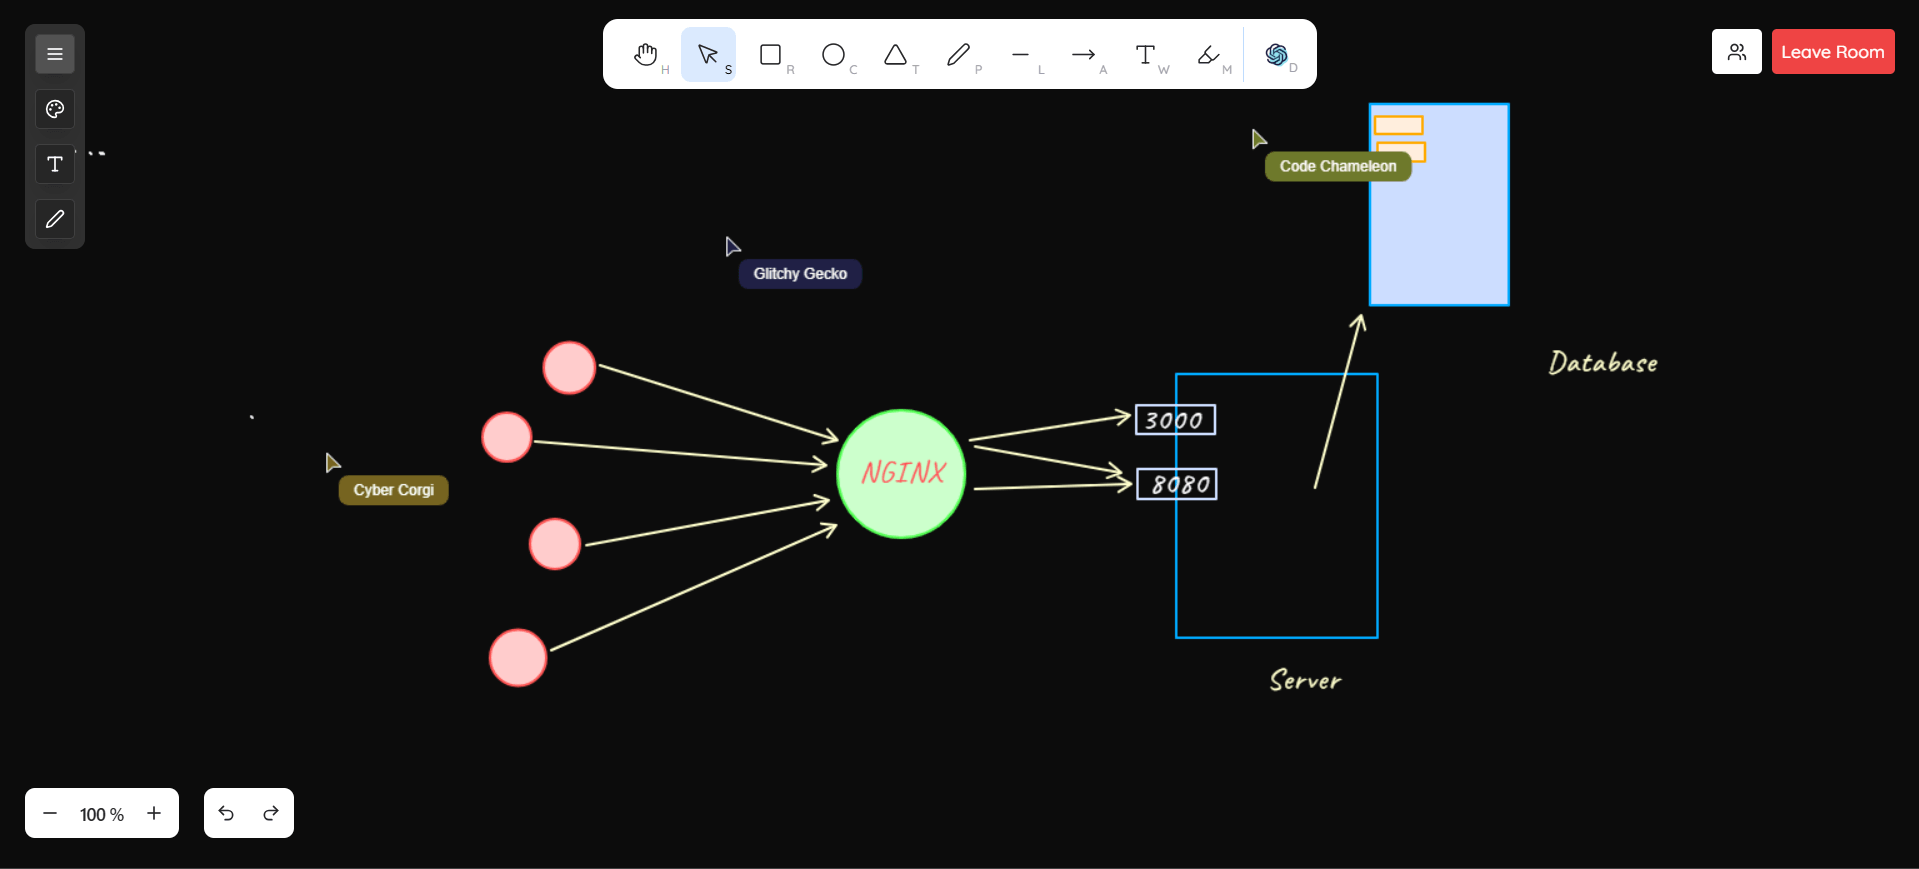Zoom in with the plus button

pyautogui.click(x=154, y=814)
